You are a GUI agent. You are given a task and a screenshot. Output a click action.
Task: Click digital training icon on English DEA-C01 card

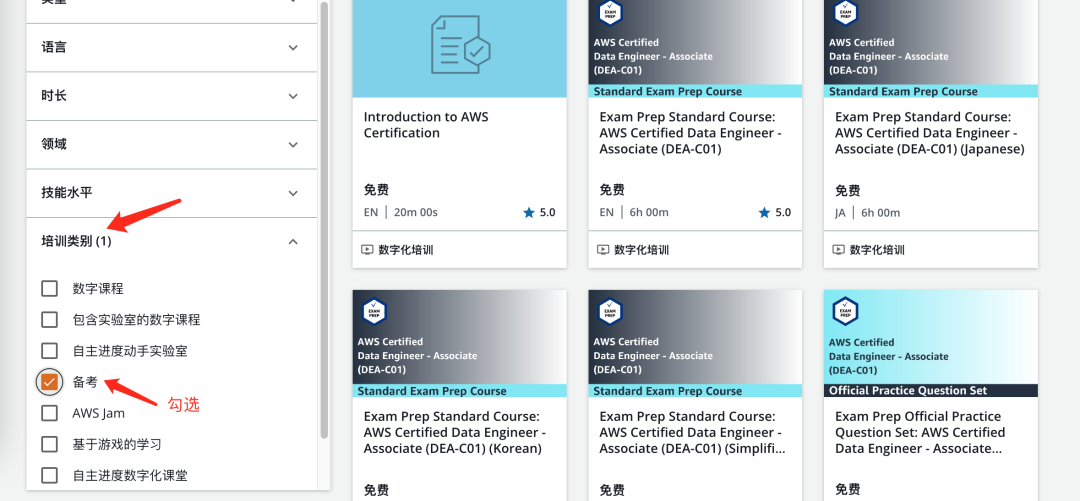603,249
